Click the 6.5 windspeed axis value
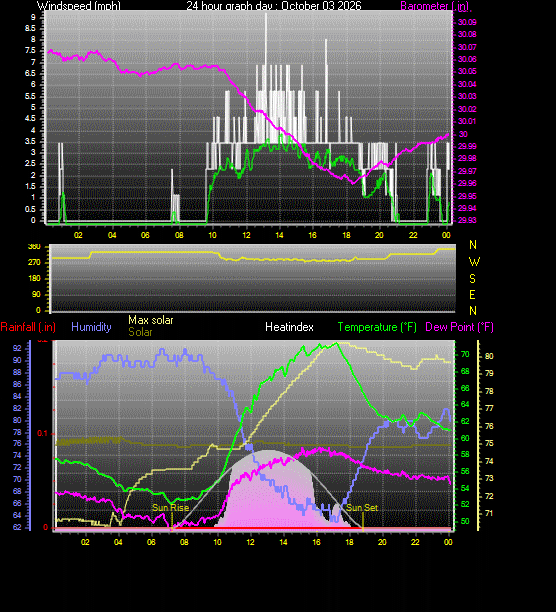Screen dimensions: 556x612 (30, 73)
